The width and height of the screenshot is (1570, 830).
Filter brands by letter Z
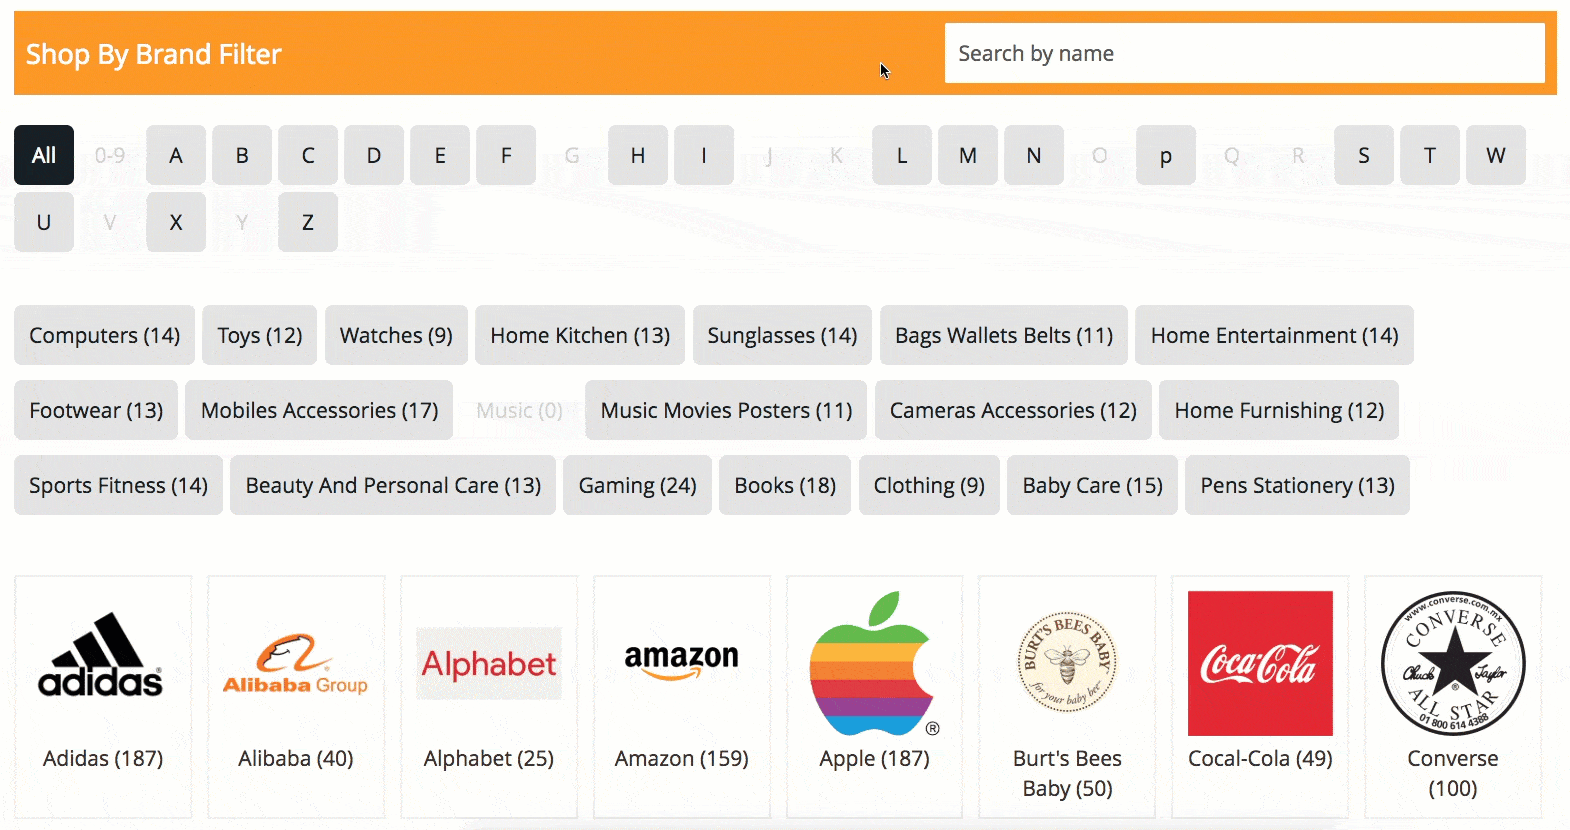(308, 222)
